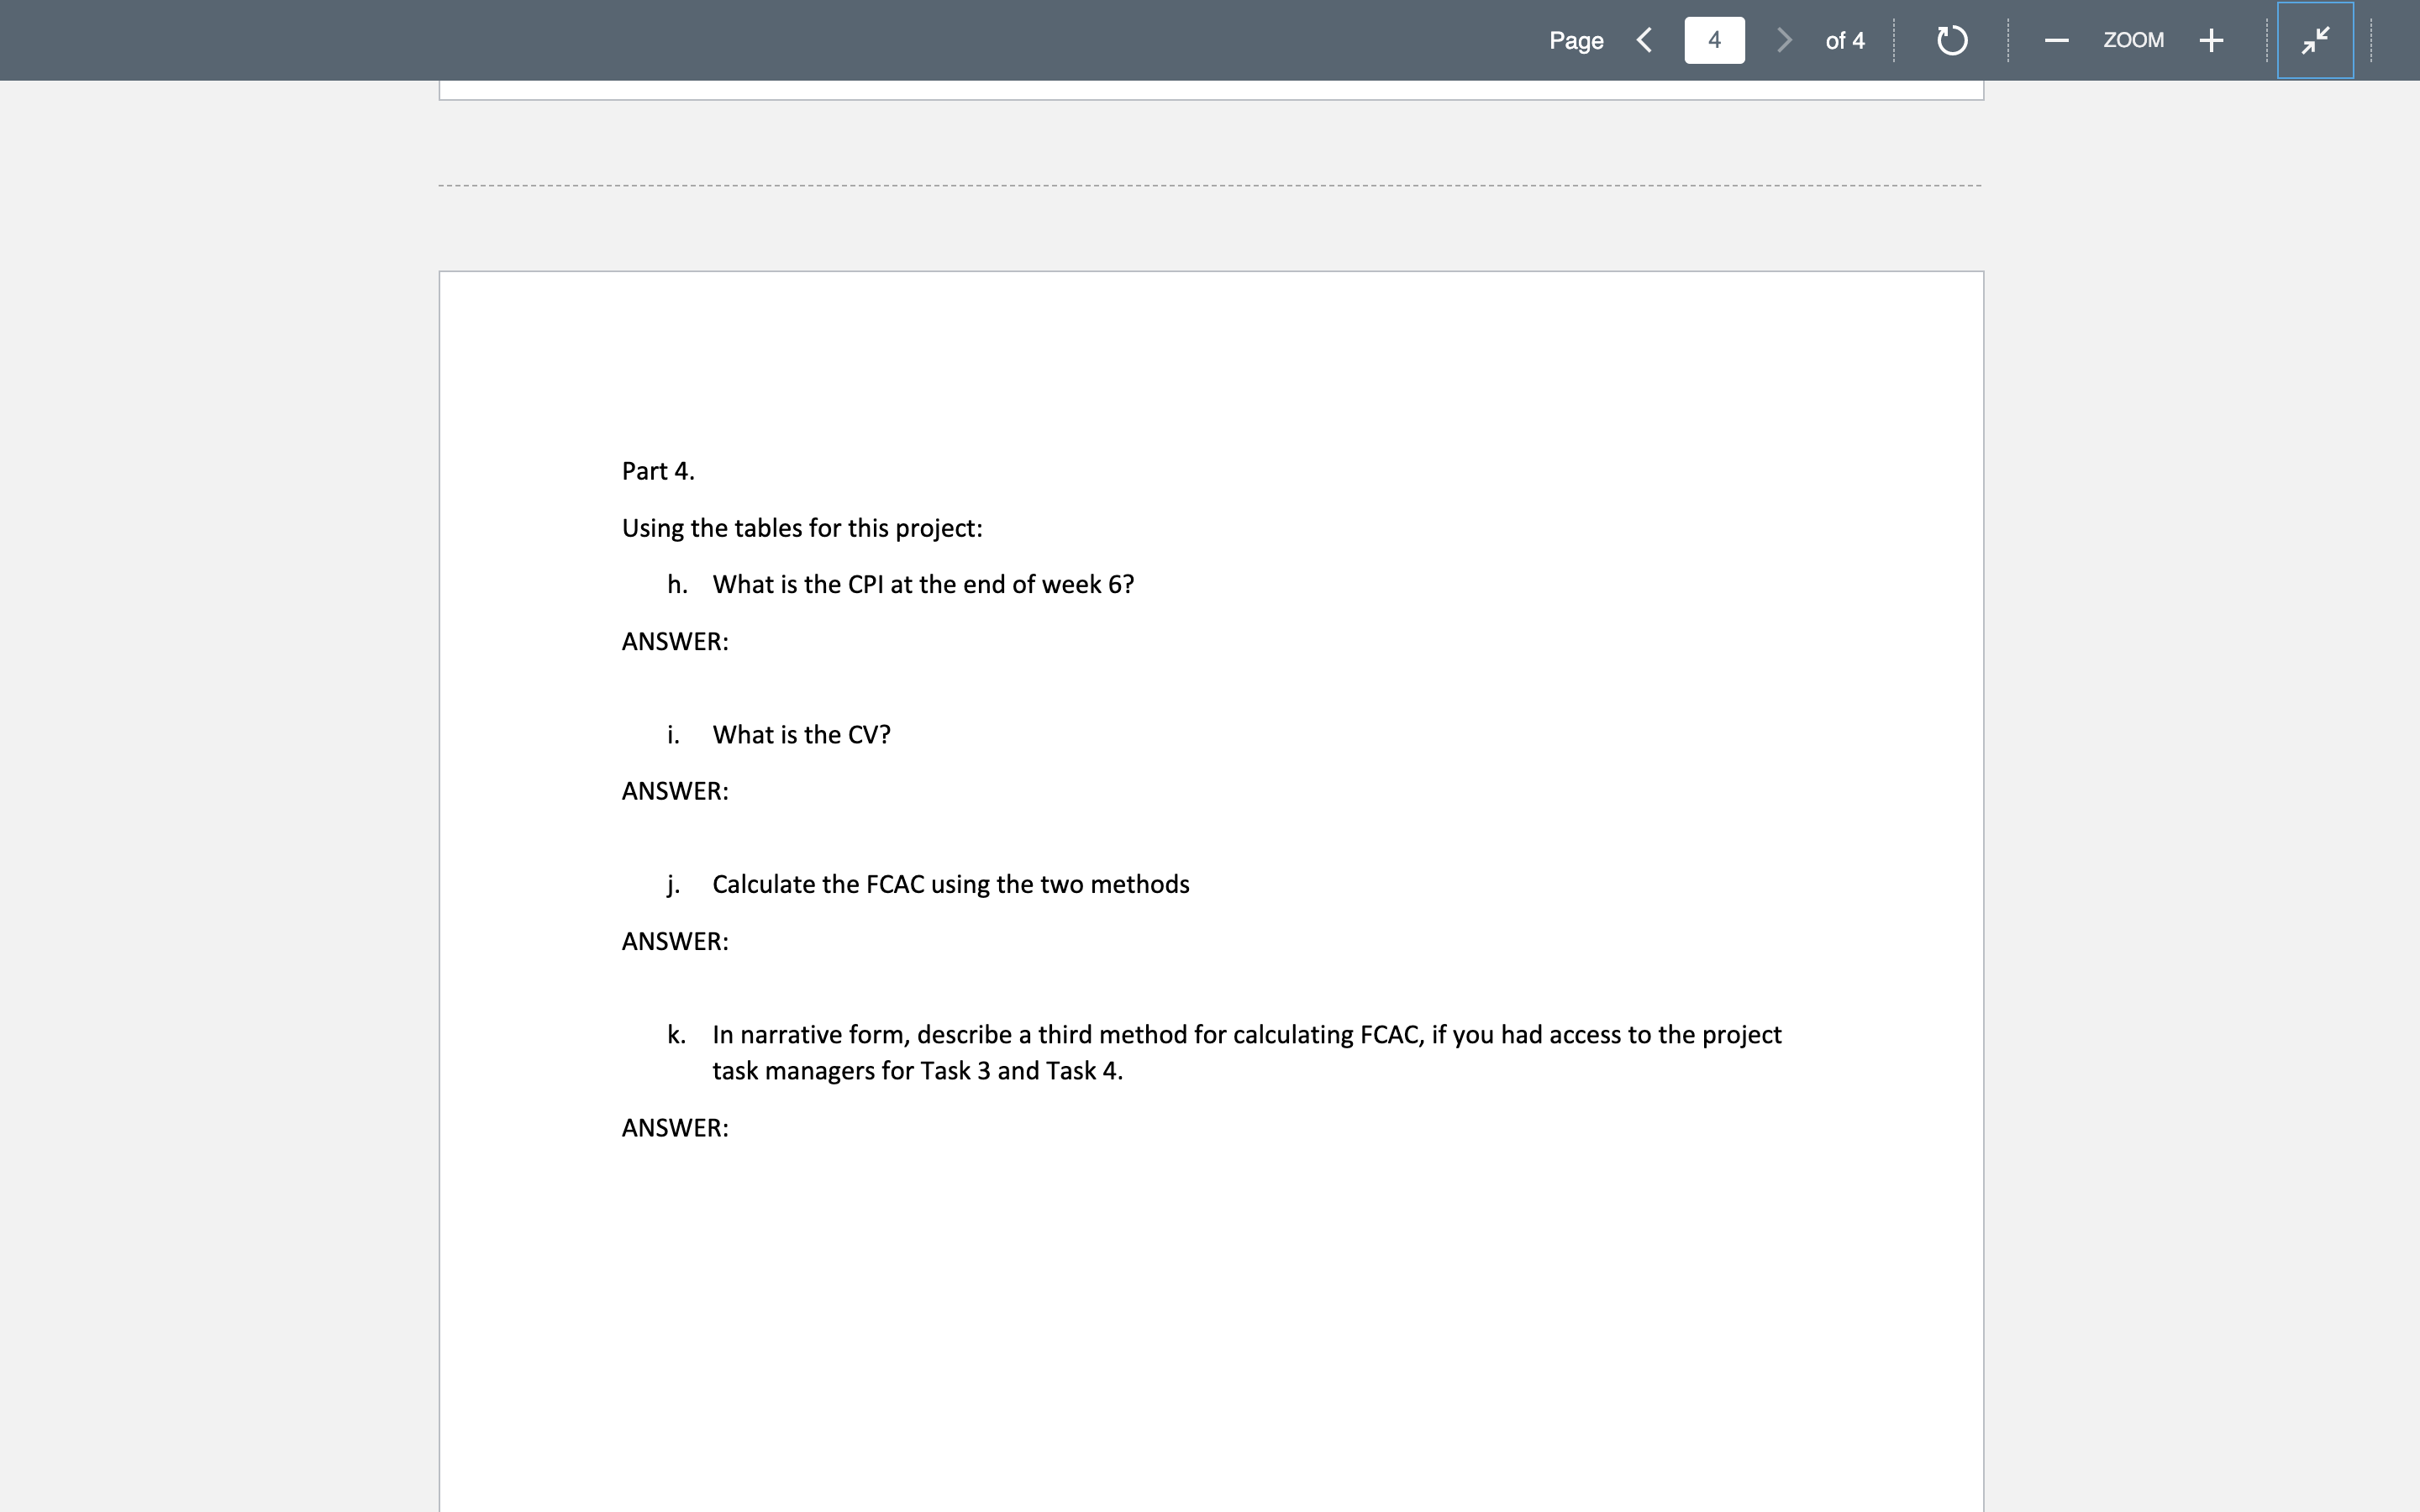Click the ANSWER line below the FCAC question

pos(675,941)
